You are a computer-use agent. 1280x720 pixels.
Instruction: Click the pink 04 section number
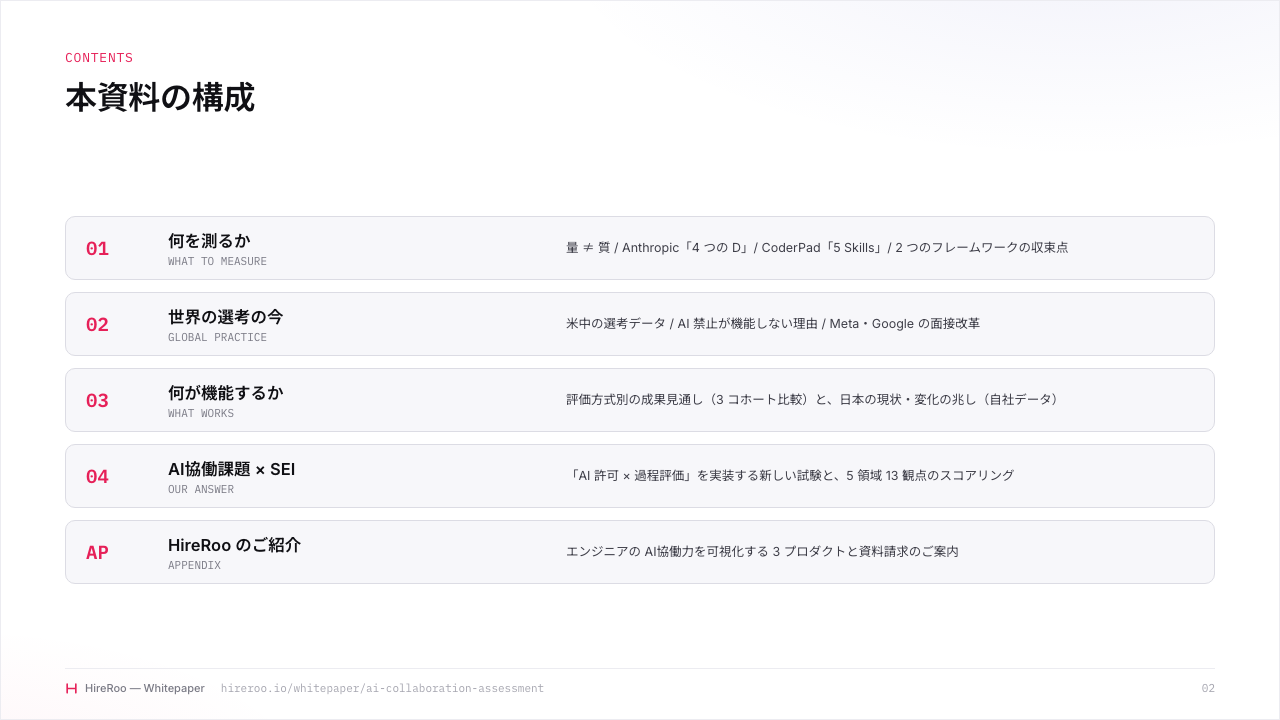97,477
